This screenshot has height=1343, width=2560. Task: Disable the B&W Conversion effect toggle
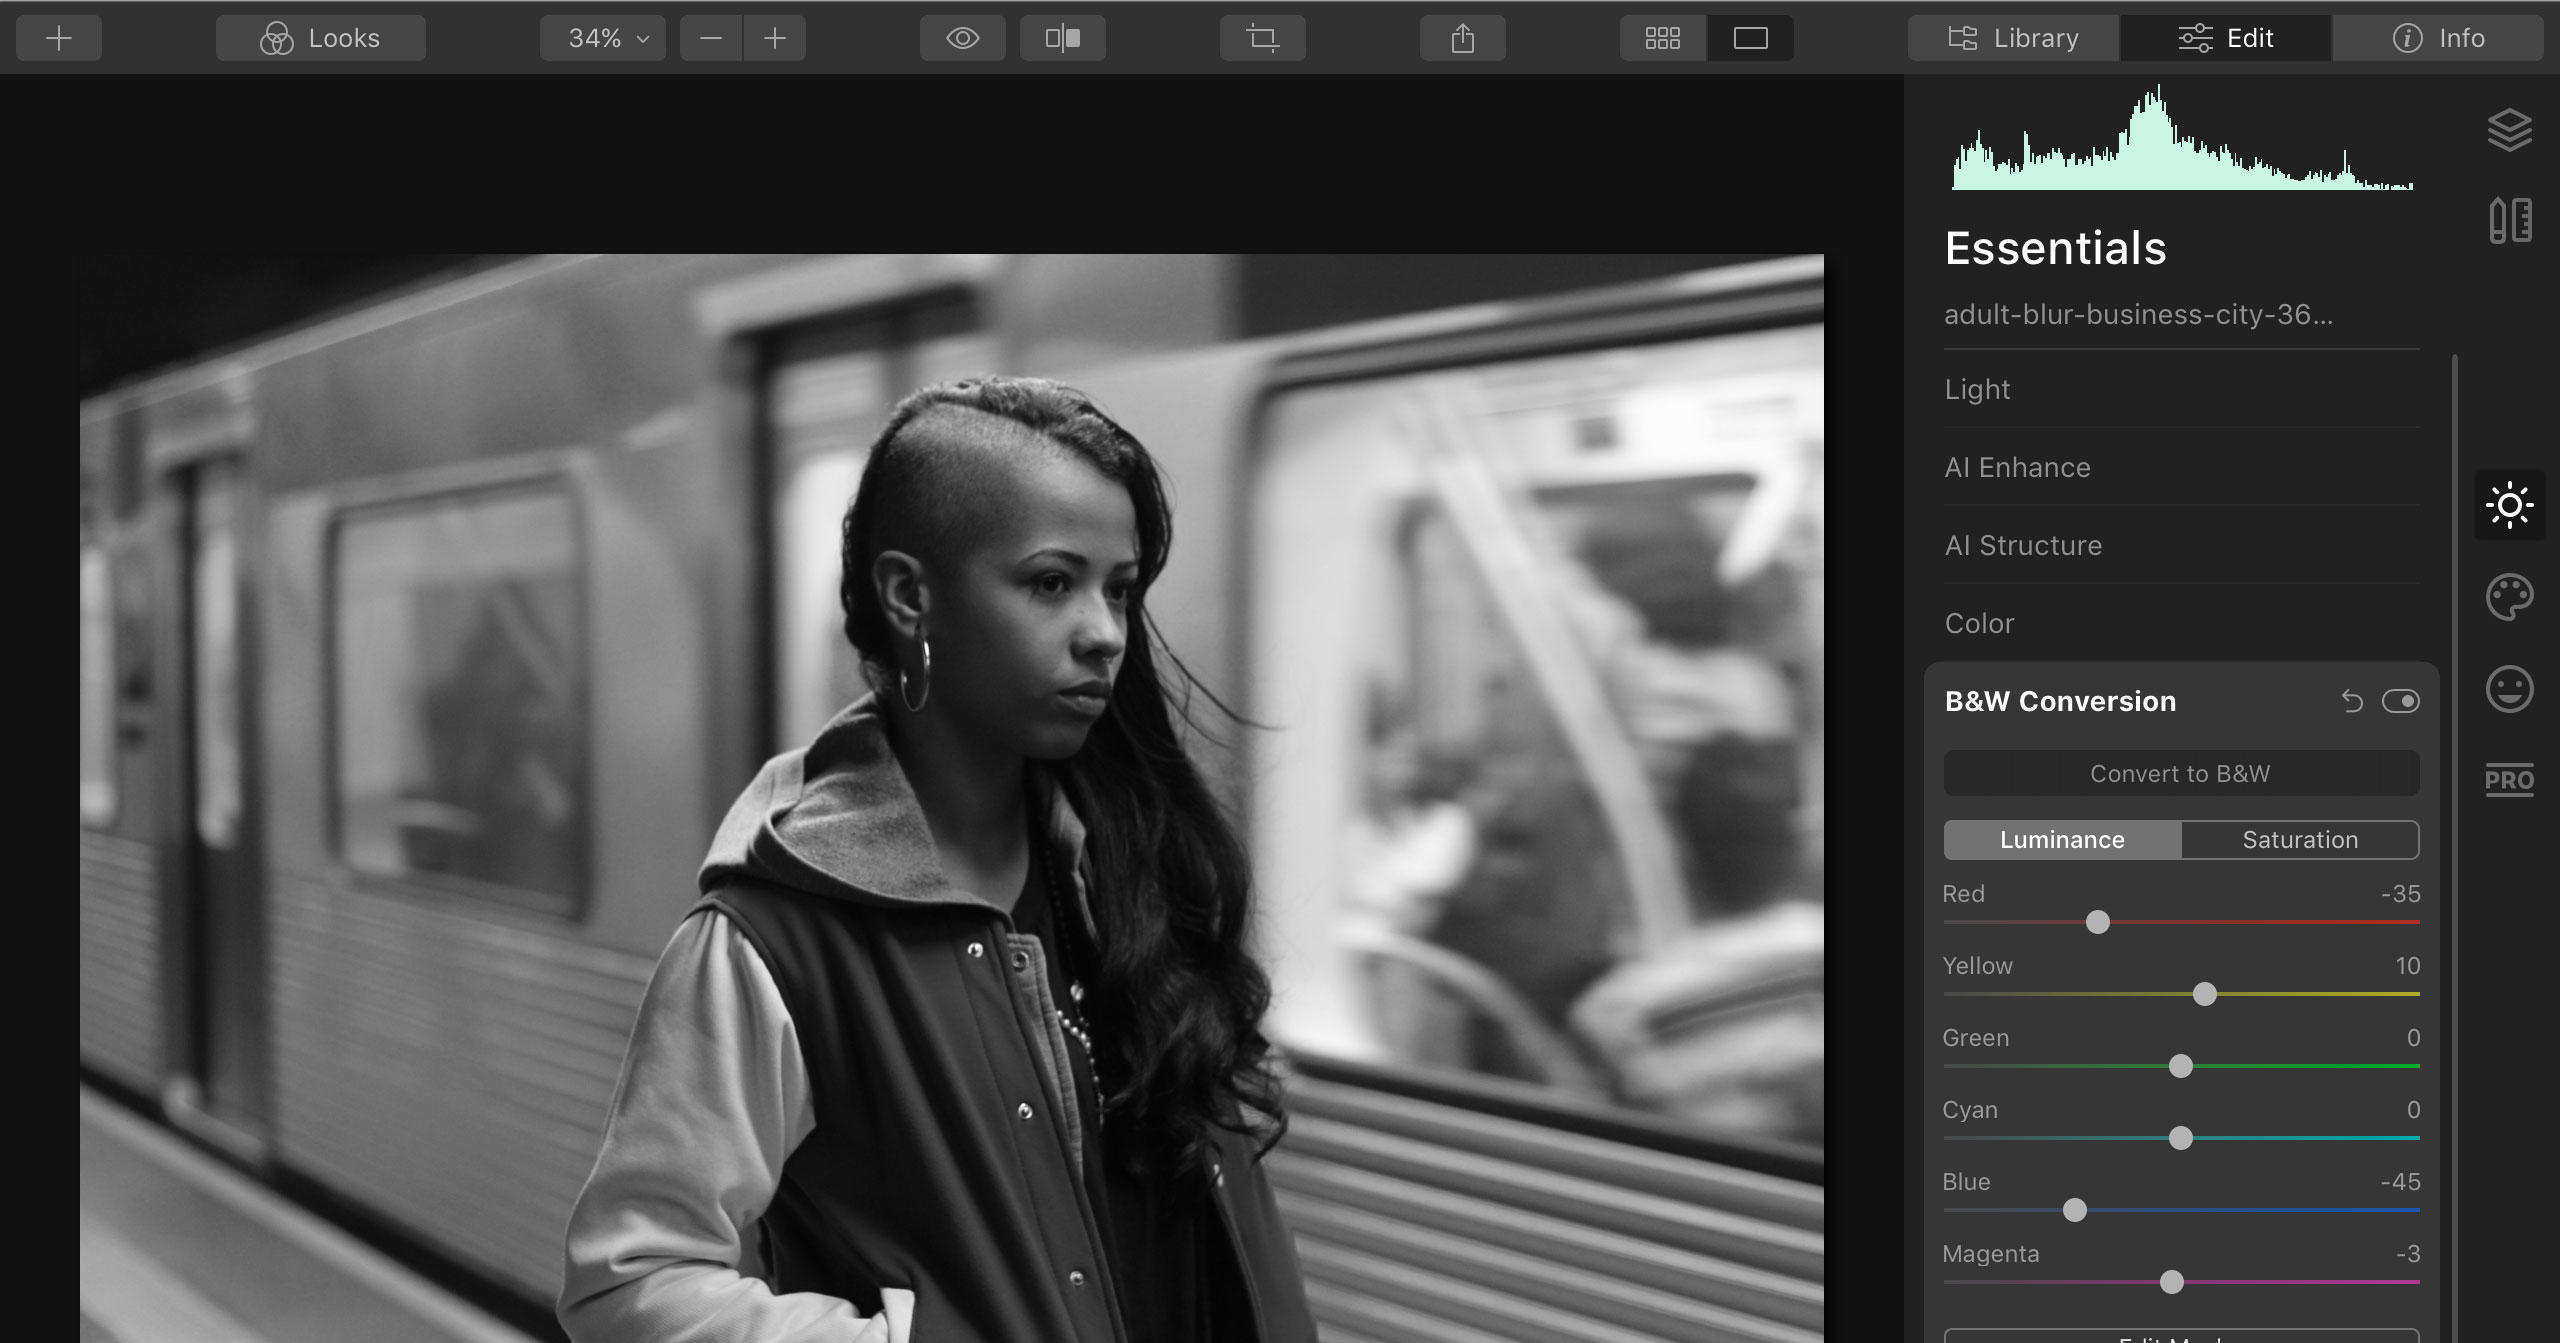tap(2402, 701)
